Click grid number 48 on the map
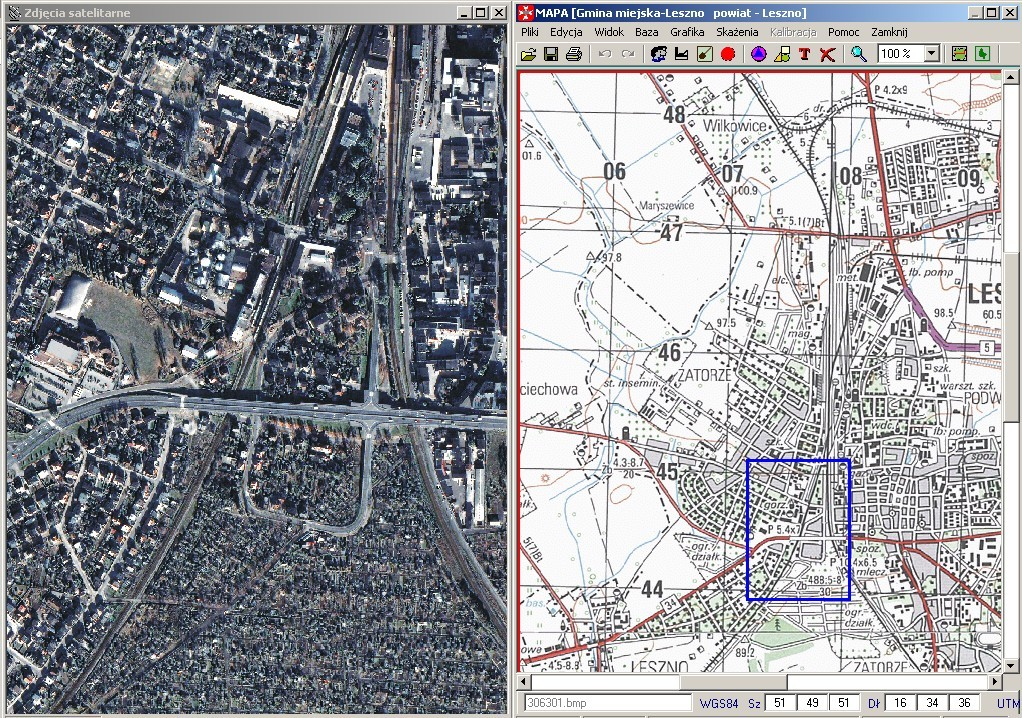The height and width of the screenshot is (718, 1022). [x=674, y=115]
